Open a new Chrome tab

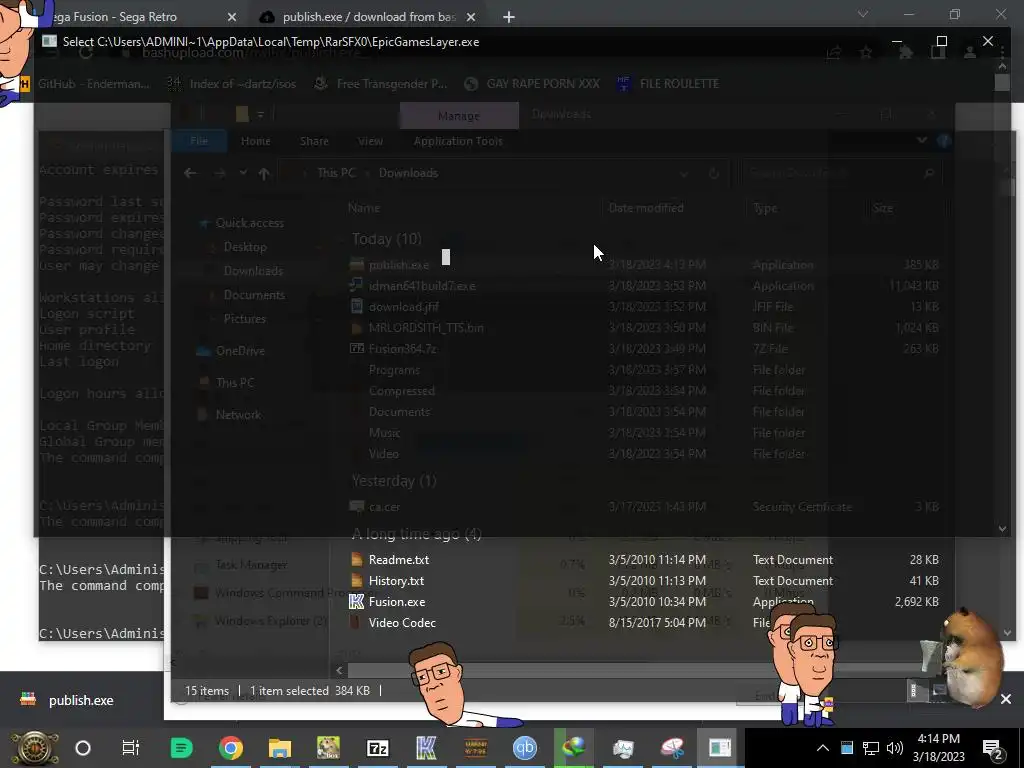click(509, 17)
